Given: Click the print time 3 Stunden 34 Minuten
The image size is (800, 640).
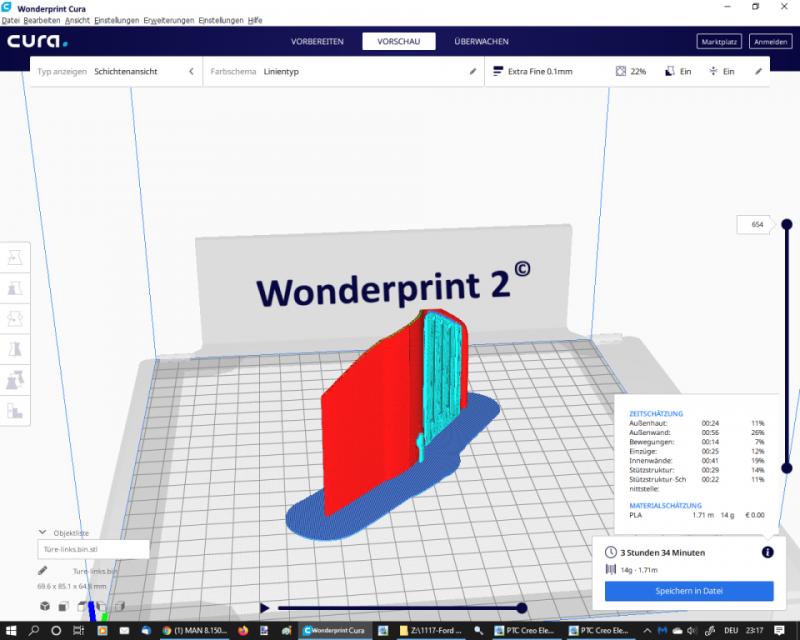Looking at the screenshot, I should pyautogui.click(x=662, y=553).
